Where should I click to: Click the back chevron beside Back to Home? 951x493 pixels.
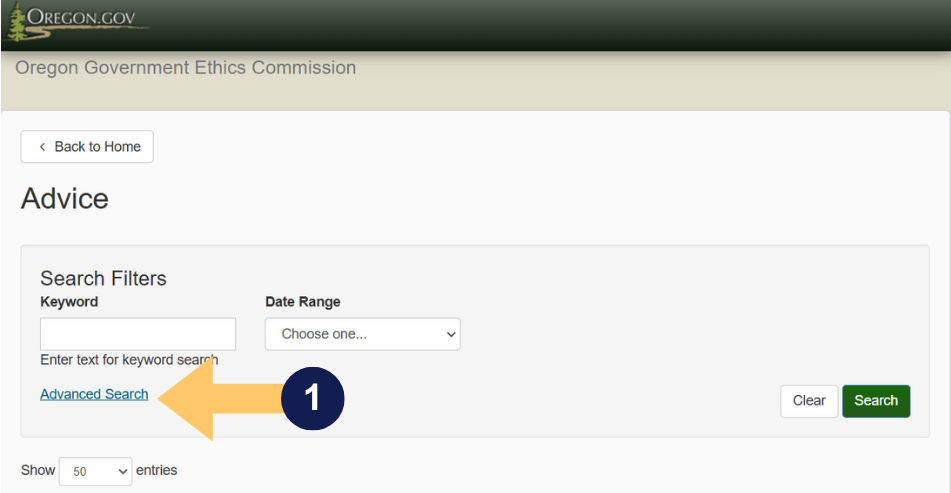pyautogui.click(x=42, y=147)
